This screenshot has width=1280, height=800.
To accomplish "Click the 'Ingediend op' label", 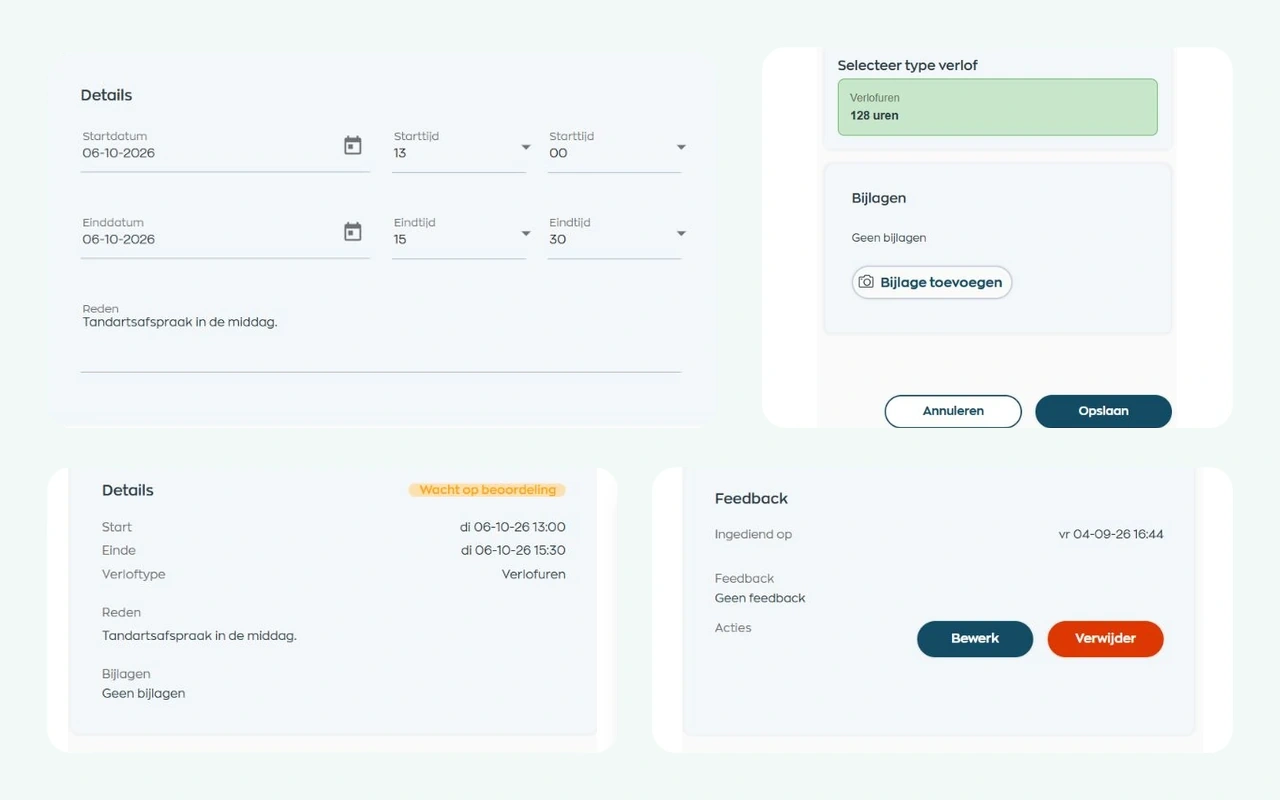I will pyautogui.click(x=753, y=534).
